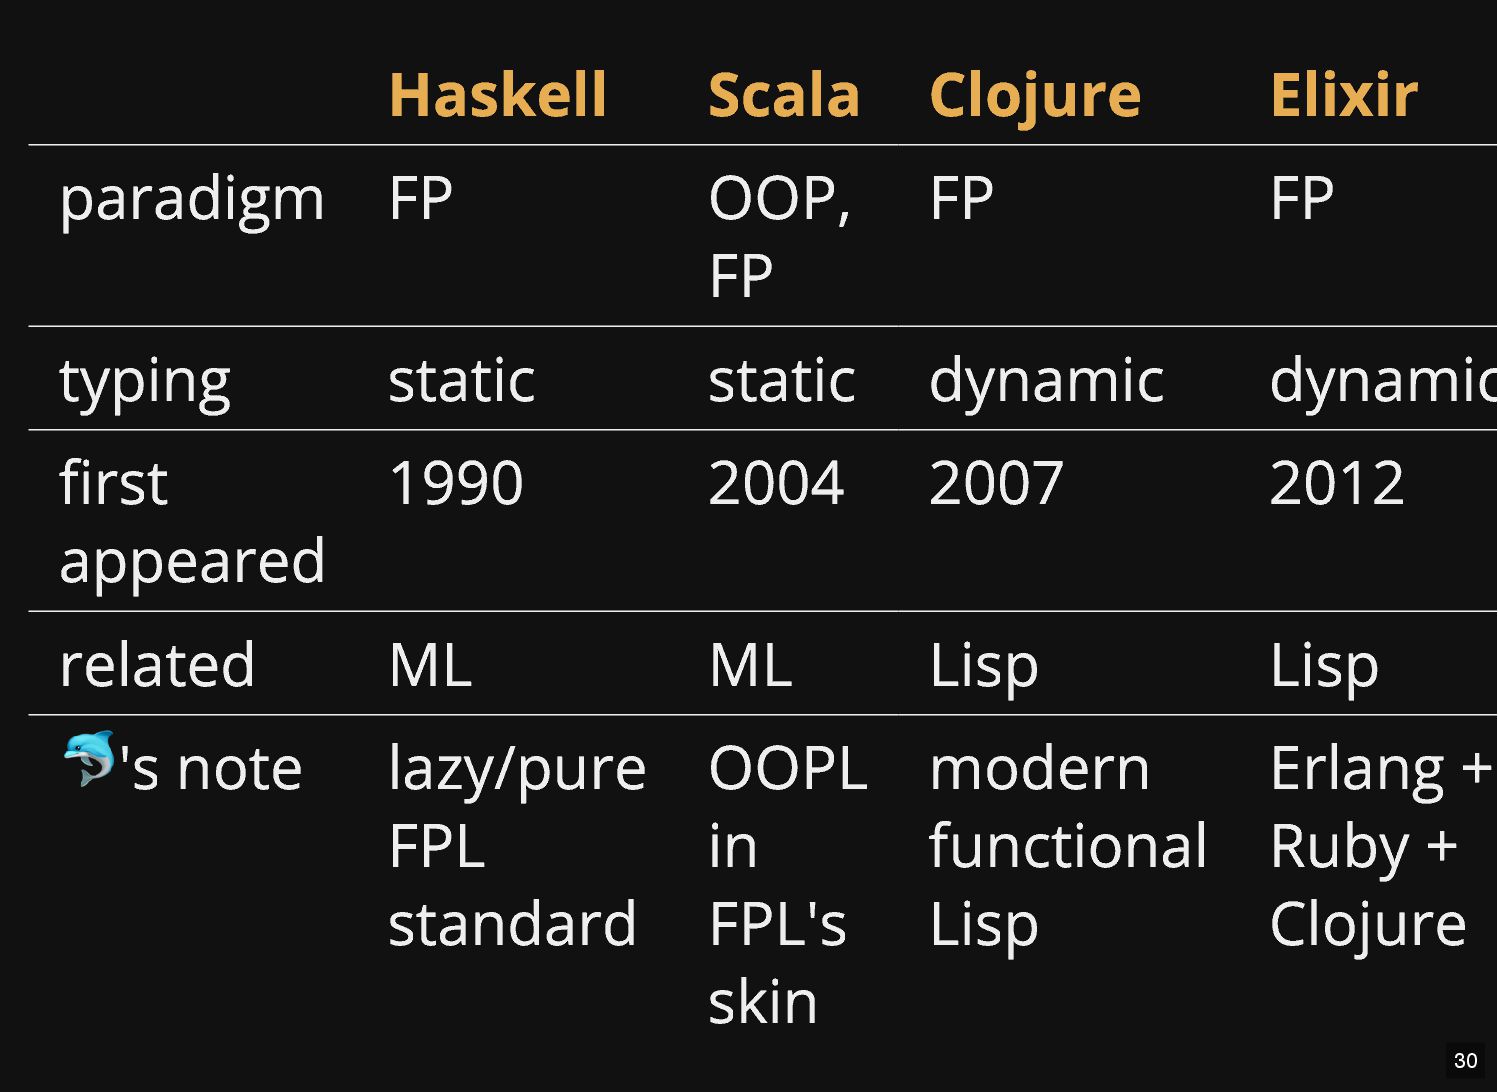The height and width of the screenshot is (1092, 1498).
Task: Click the Haskell column header
Action: (x=497, y=95)
